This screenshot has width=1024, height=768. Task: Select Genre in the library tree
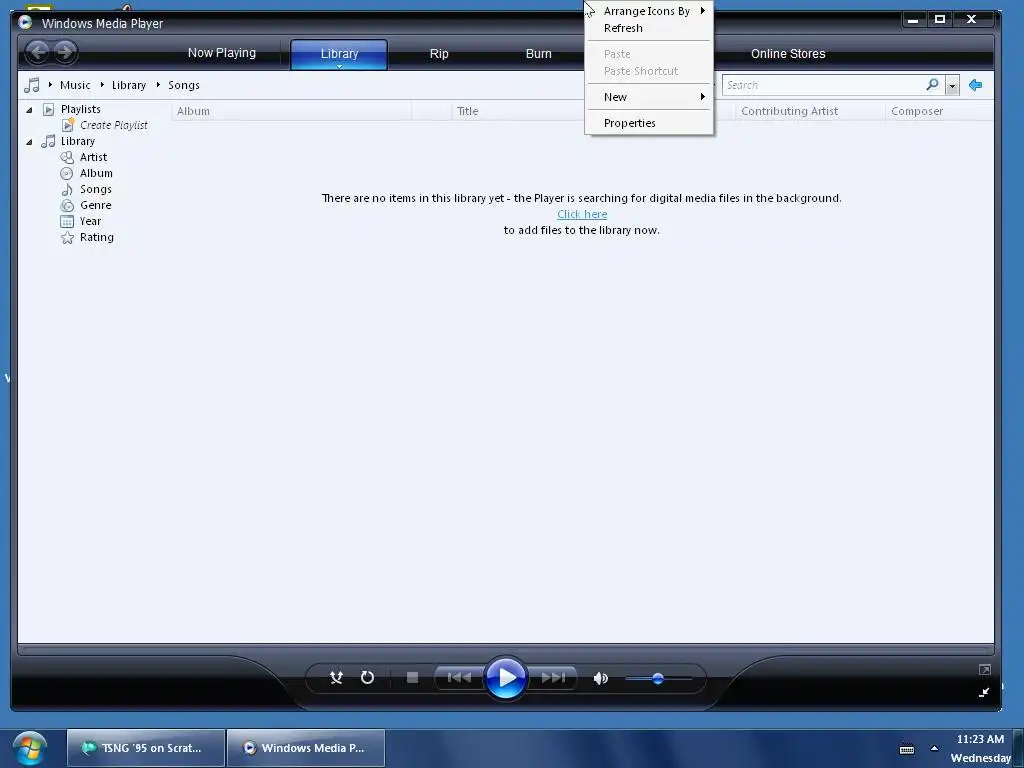tap(95, 205)
